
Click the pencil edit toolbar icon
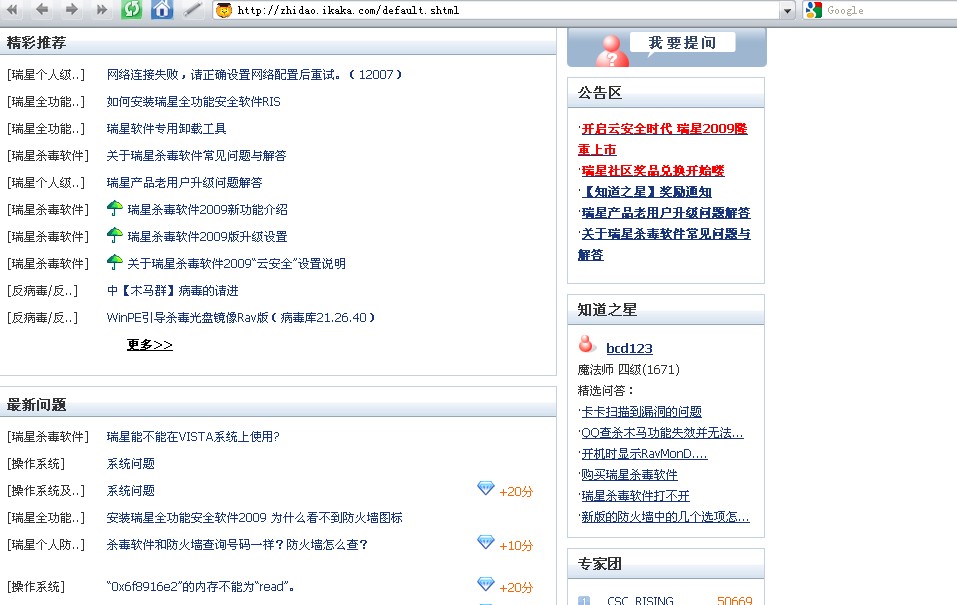(192, 9)
